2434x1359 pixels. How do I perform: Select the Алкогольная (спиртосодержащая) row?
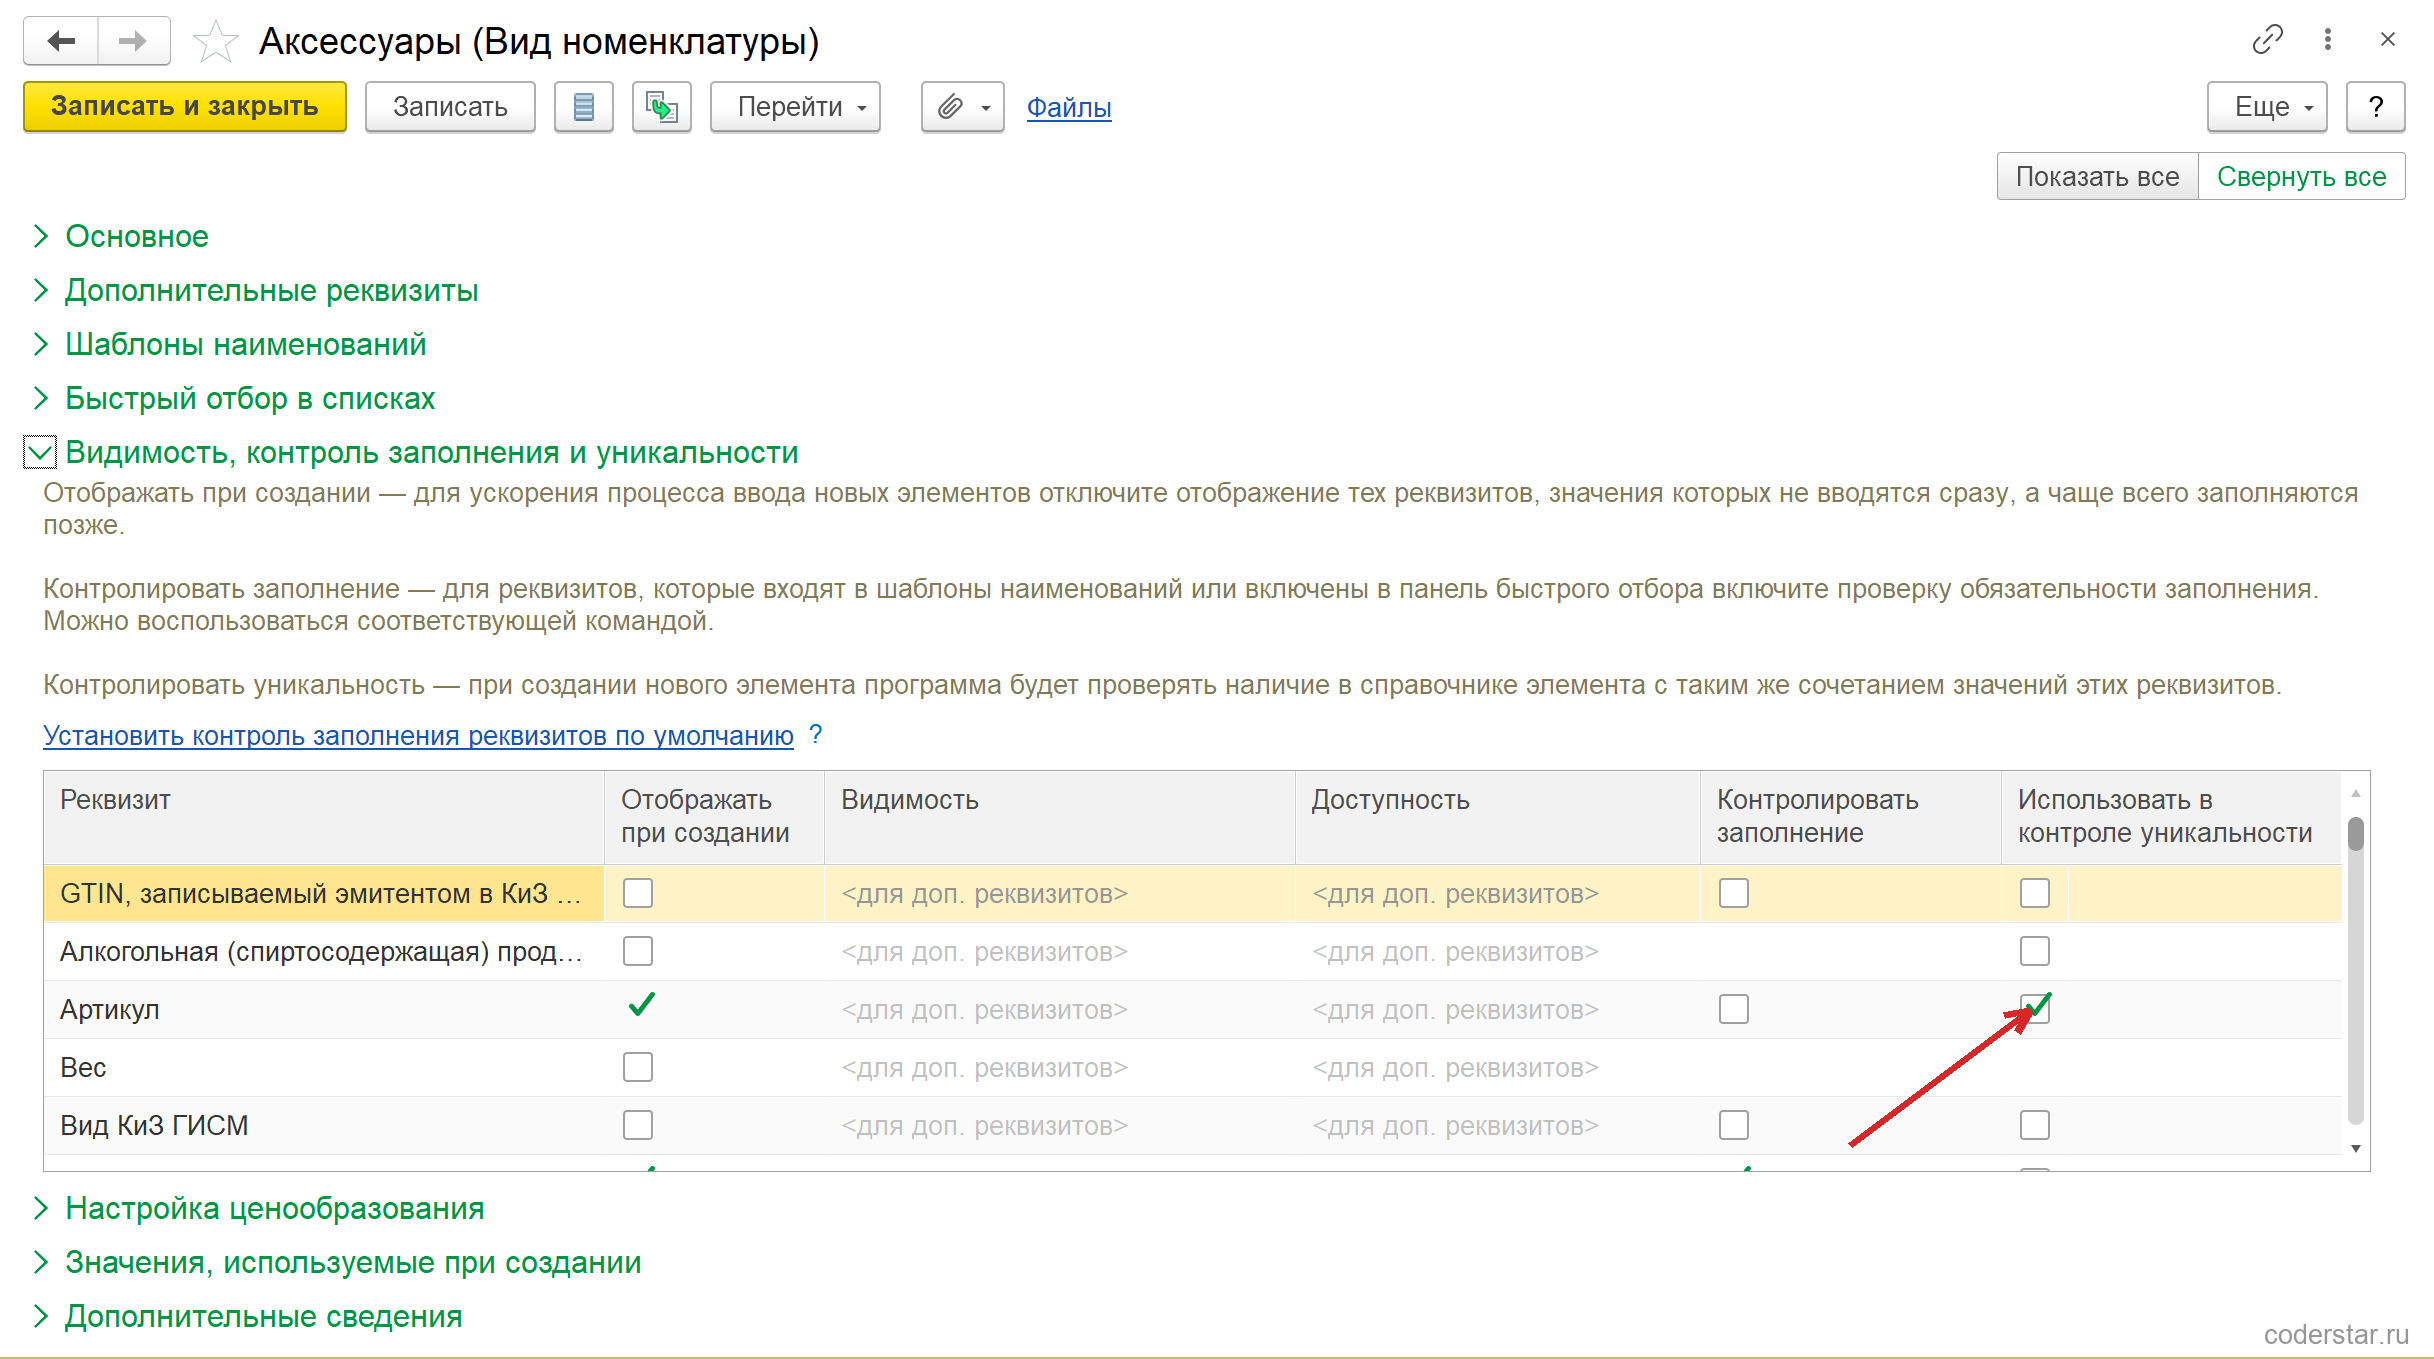pos(324,951)
